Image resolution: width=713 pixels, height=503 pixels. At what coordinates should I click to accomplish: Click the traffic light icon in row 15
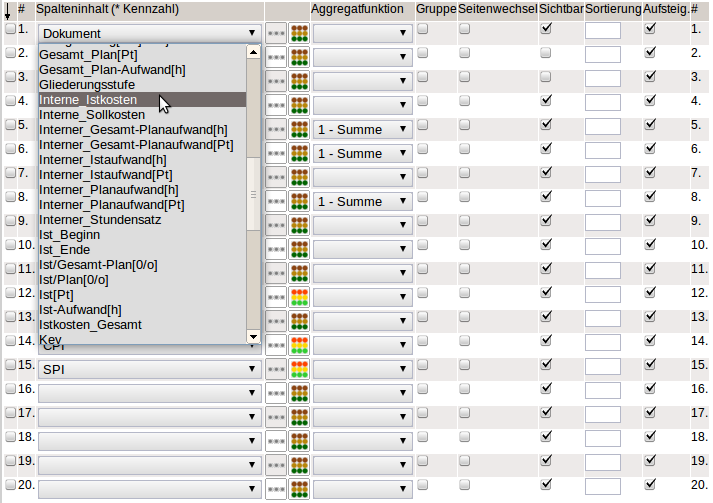point(299,369)
